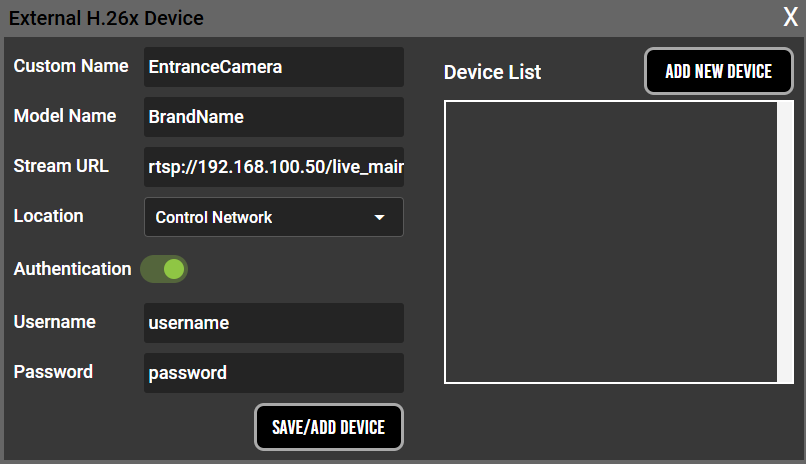Viewport: 806px width, 464px height.
Task: Click inside the empty Device List box
Action: tap(610, 242)
